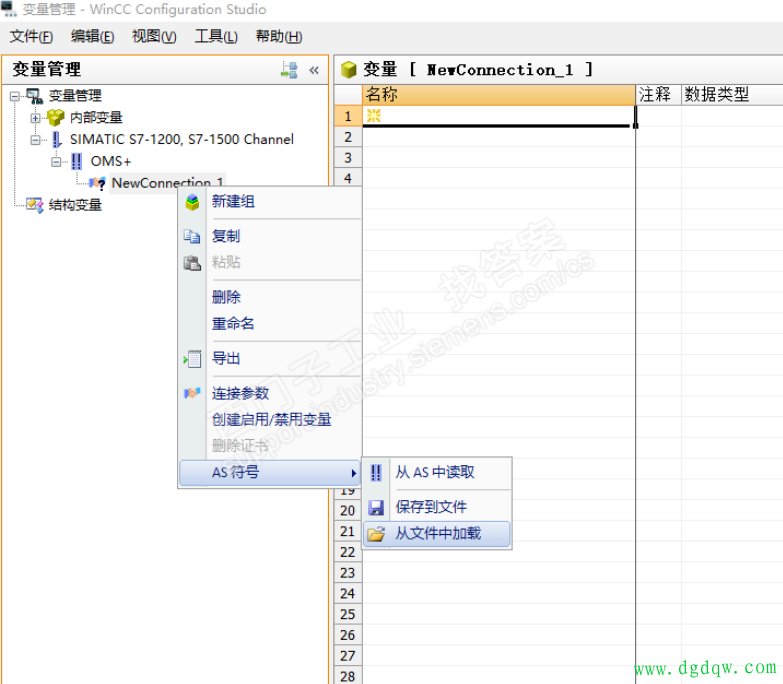Click the 新建组 group icon
This screenshot has width=783, height=684.
coord(192,202)
